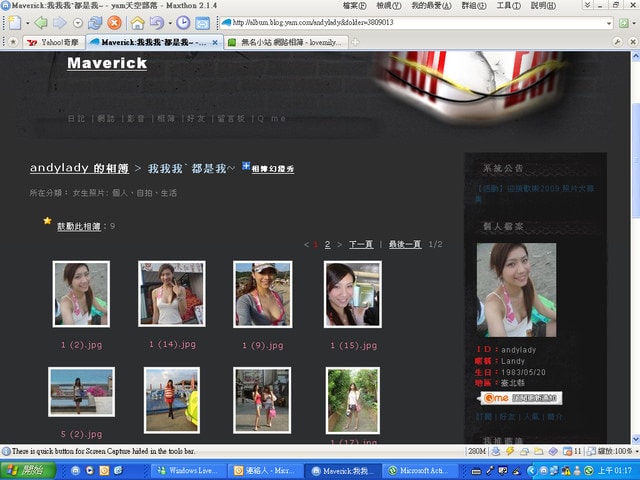
Task: Open the 工具(T) menu
Action: coord(508,6)
